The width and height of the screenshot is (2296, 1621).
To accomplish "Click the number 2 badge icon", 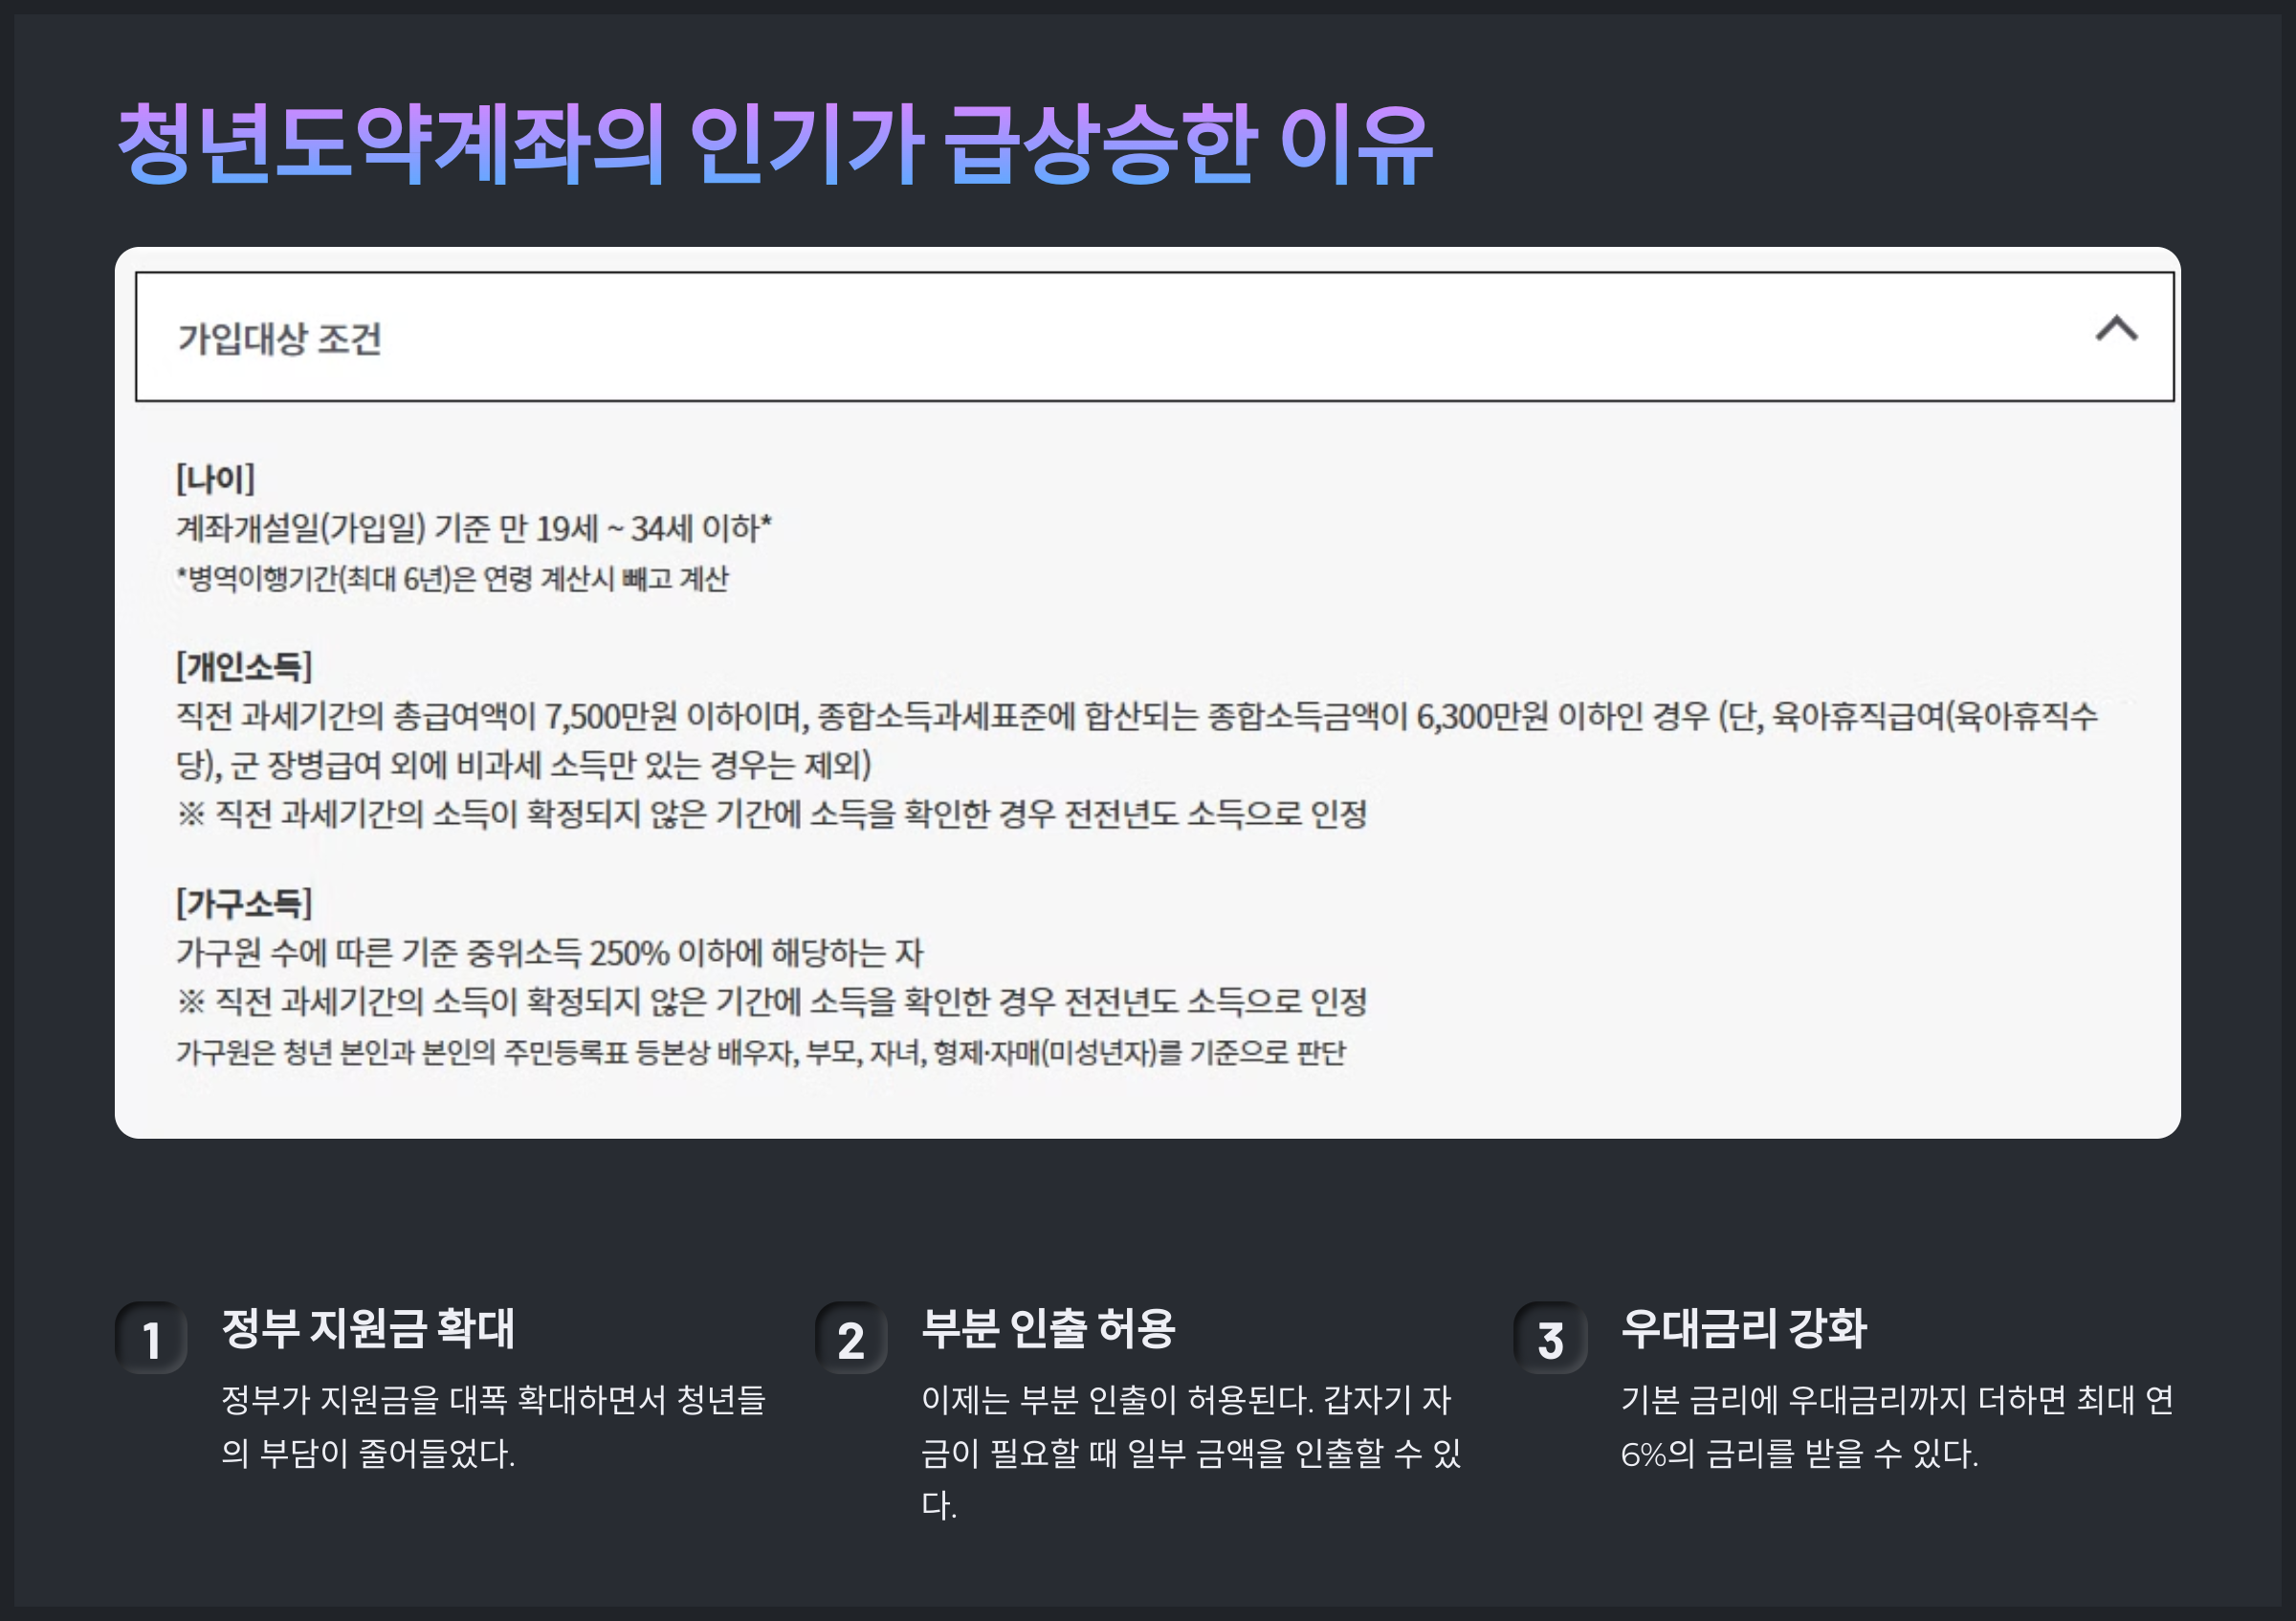I will (x=851, y=1339).
